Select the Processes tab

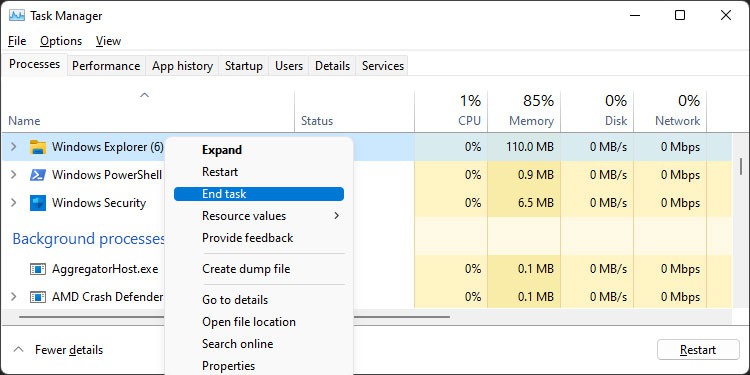[x=34, y=64]
